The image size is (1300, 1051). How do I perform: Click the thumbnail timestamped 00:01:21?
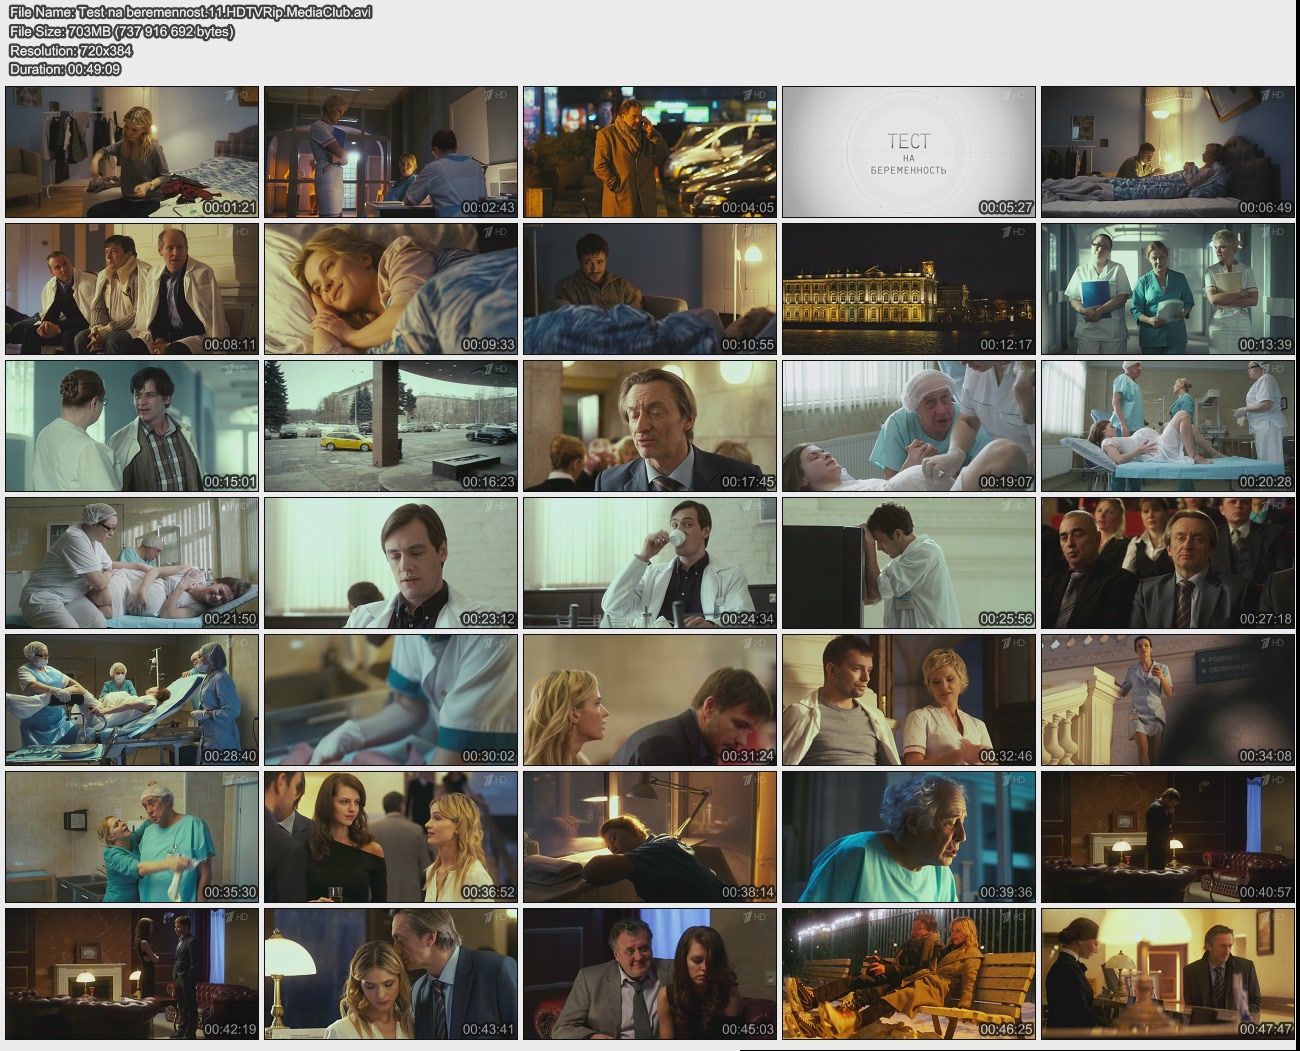132,152
